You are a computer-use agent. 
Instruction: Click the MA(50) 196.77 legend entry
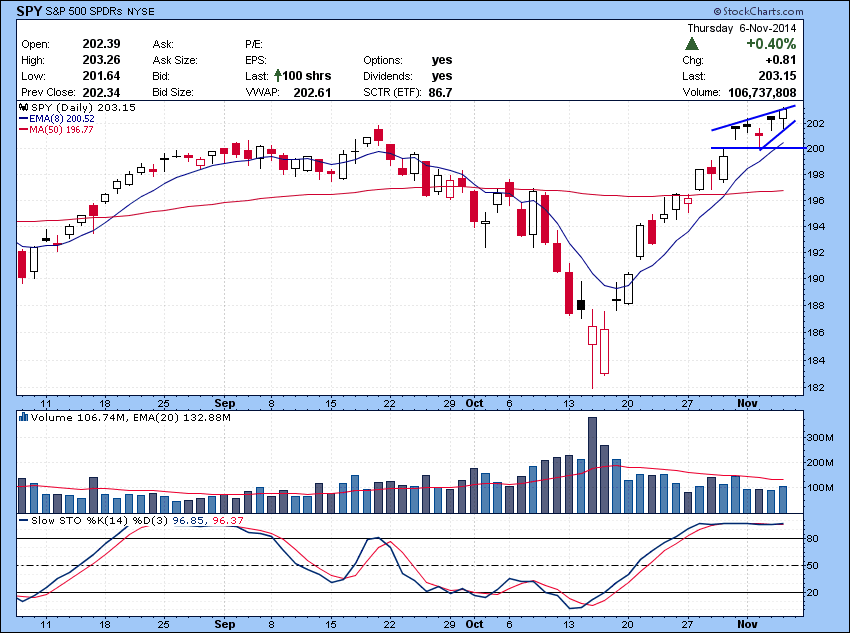click(56, 130)
